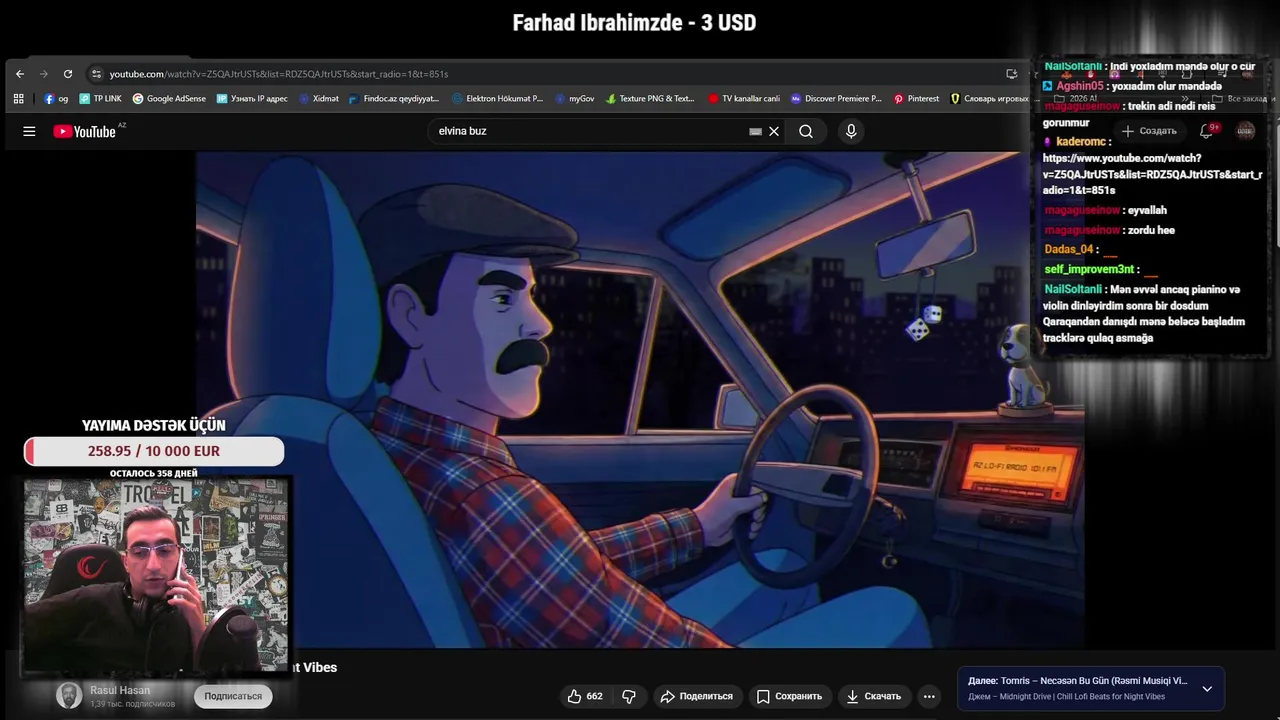The width and height of the screenshot is (1280, 720).
Task: Open the TV kanallar canli bookmark
Action: point(744,99)
